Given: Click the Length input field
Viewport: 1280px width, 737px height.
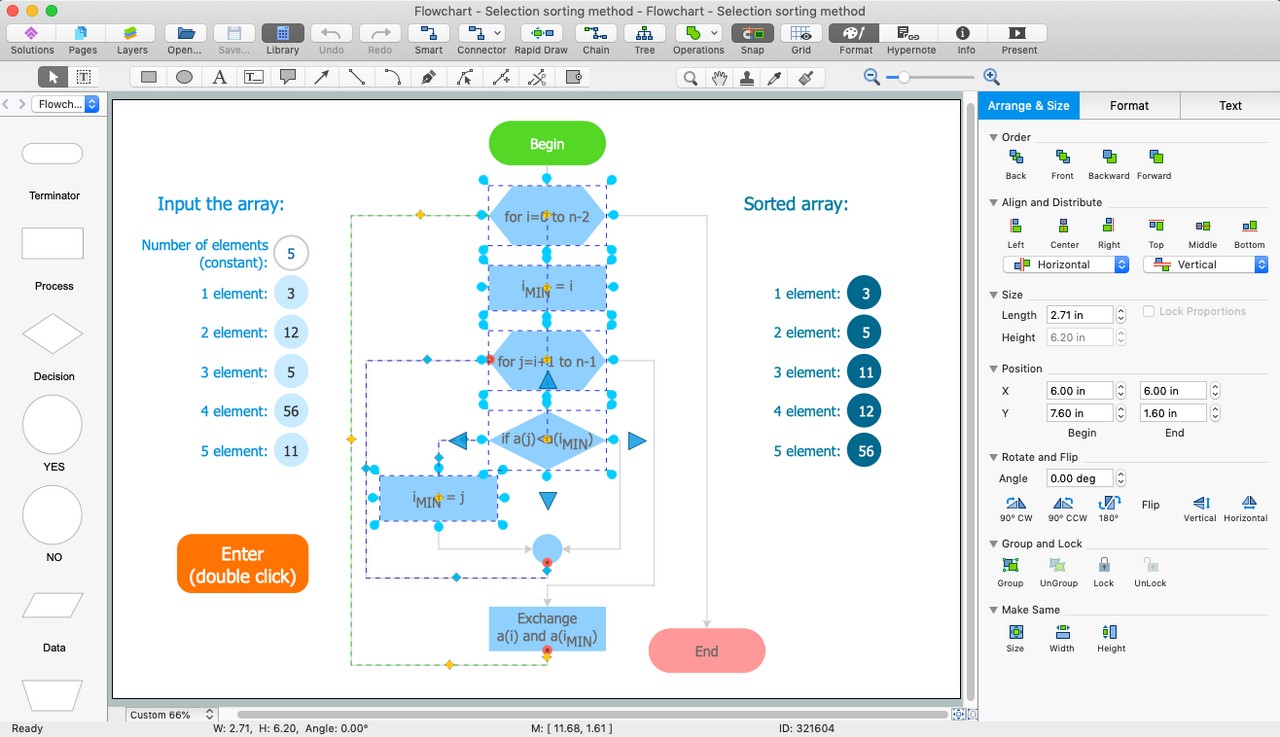Looking at the screenshot, I should tap(1079, 315).
